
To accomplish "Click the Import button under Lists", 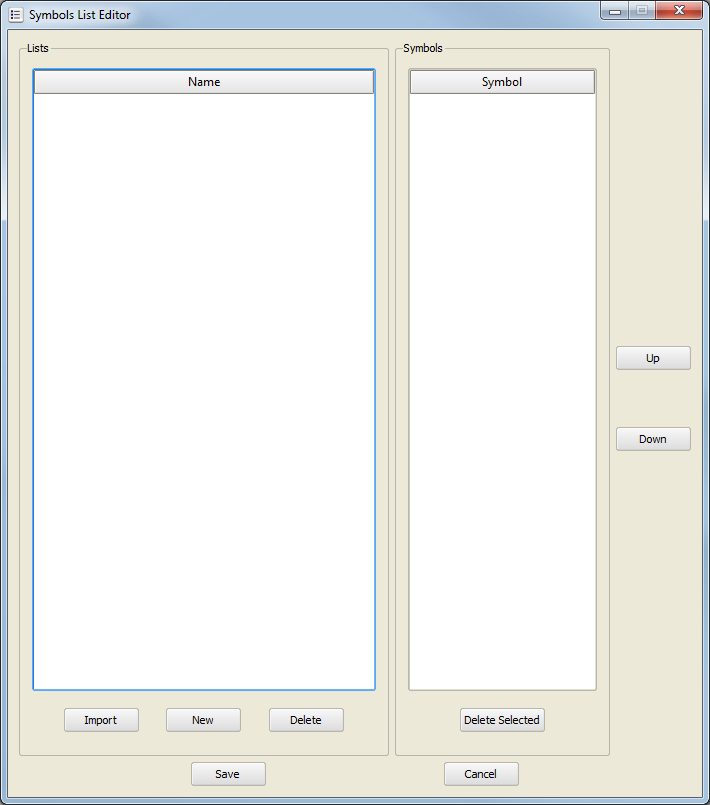I will [x=101, y=720].
